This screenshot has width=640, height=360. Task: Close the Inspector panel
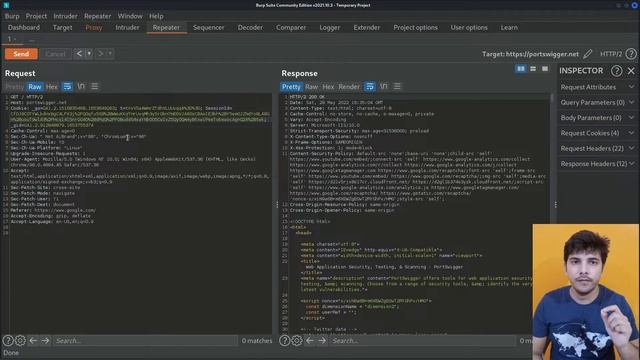click(x=631, y=71)
